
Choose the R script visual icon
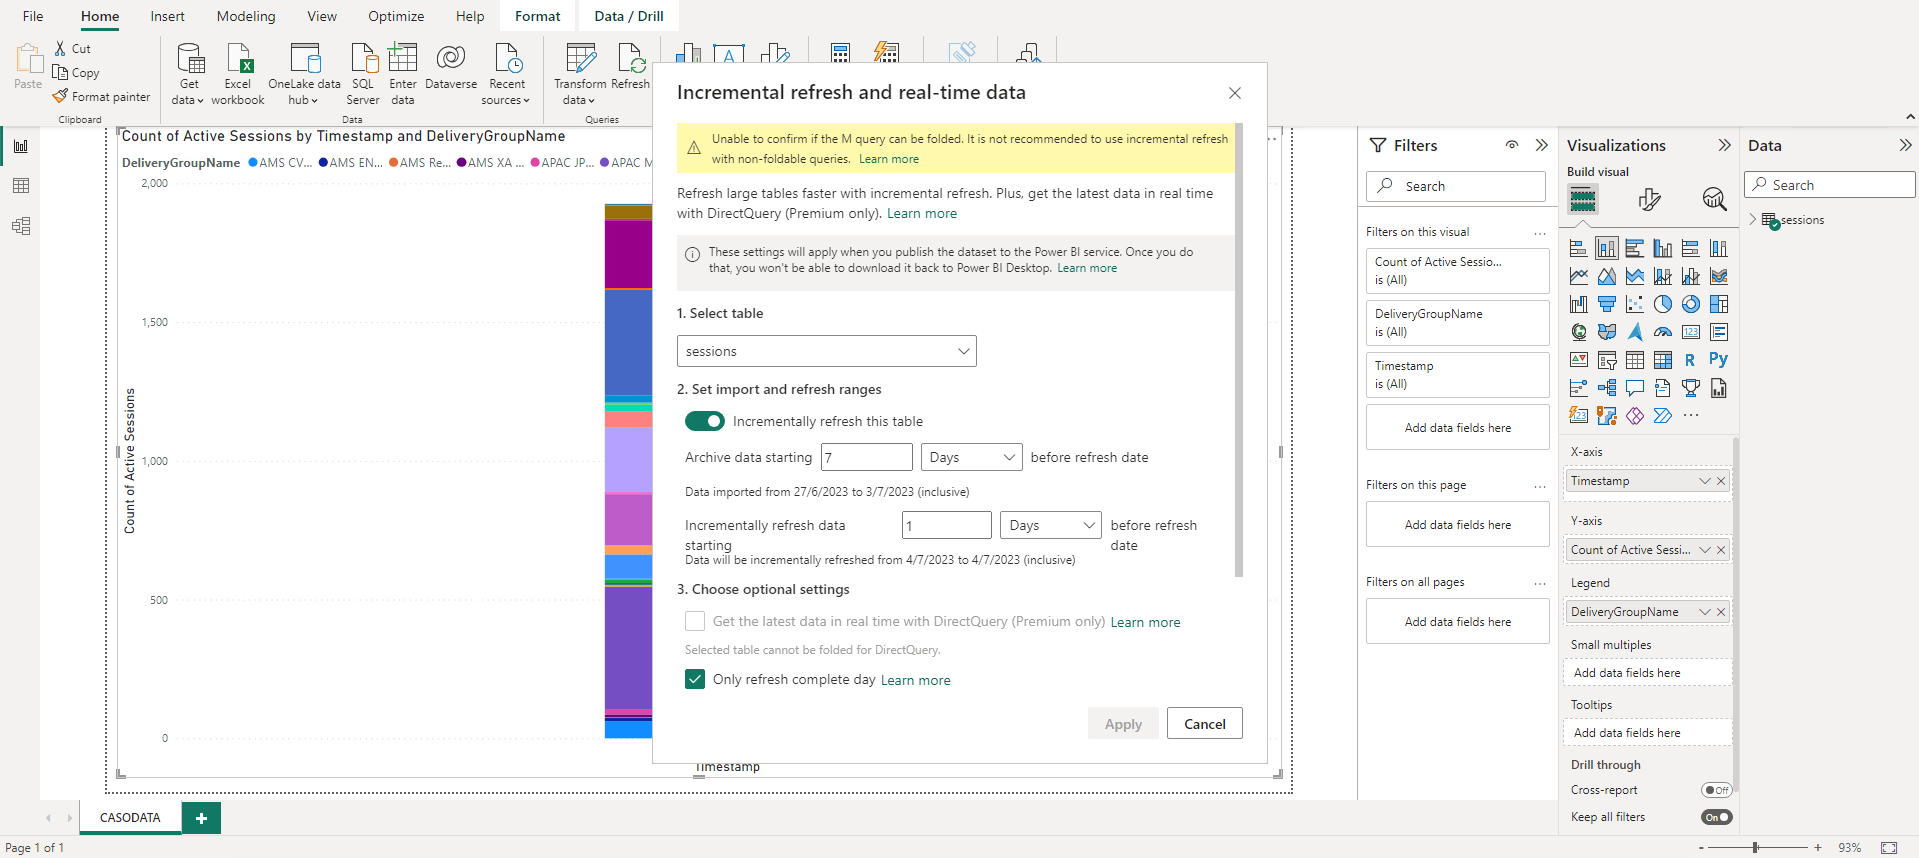(x=1690, y=360)
